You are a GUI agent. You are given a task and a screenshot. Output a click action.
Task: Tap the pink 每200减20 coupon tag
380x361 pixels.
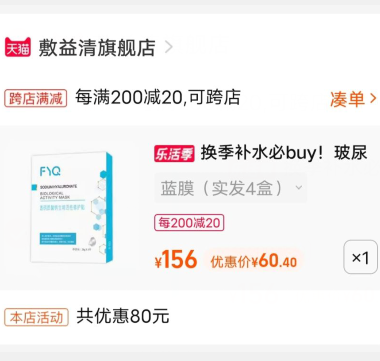tap(189, 223)
